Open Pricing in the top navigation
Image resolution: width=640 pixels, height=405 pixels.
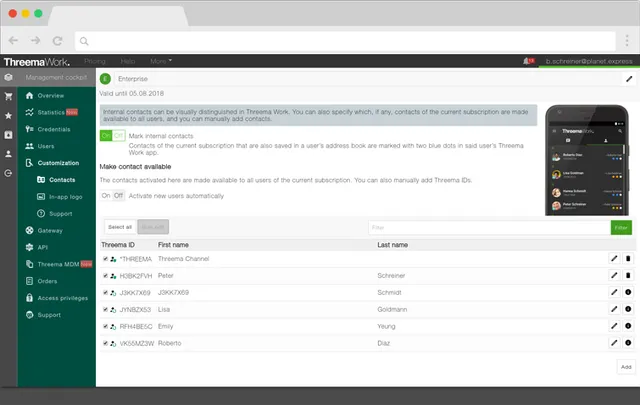click(x=95, y=61)
